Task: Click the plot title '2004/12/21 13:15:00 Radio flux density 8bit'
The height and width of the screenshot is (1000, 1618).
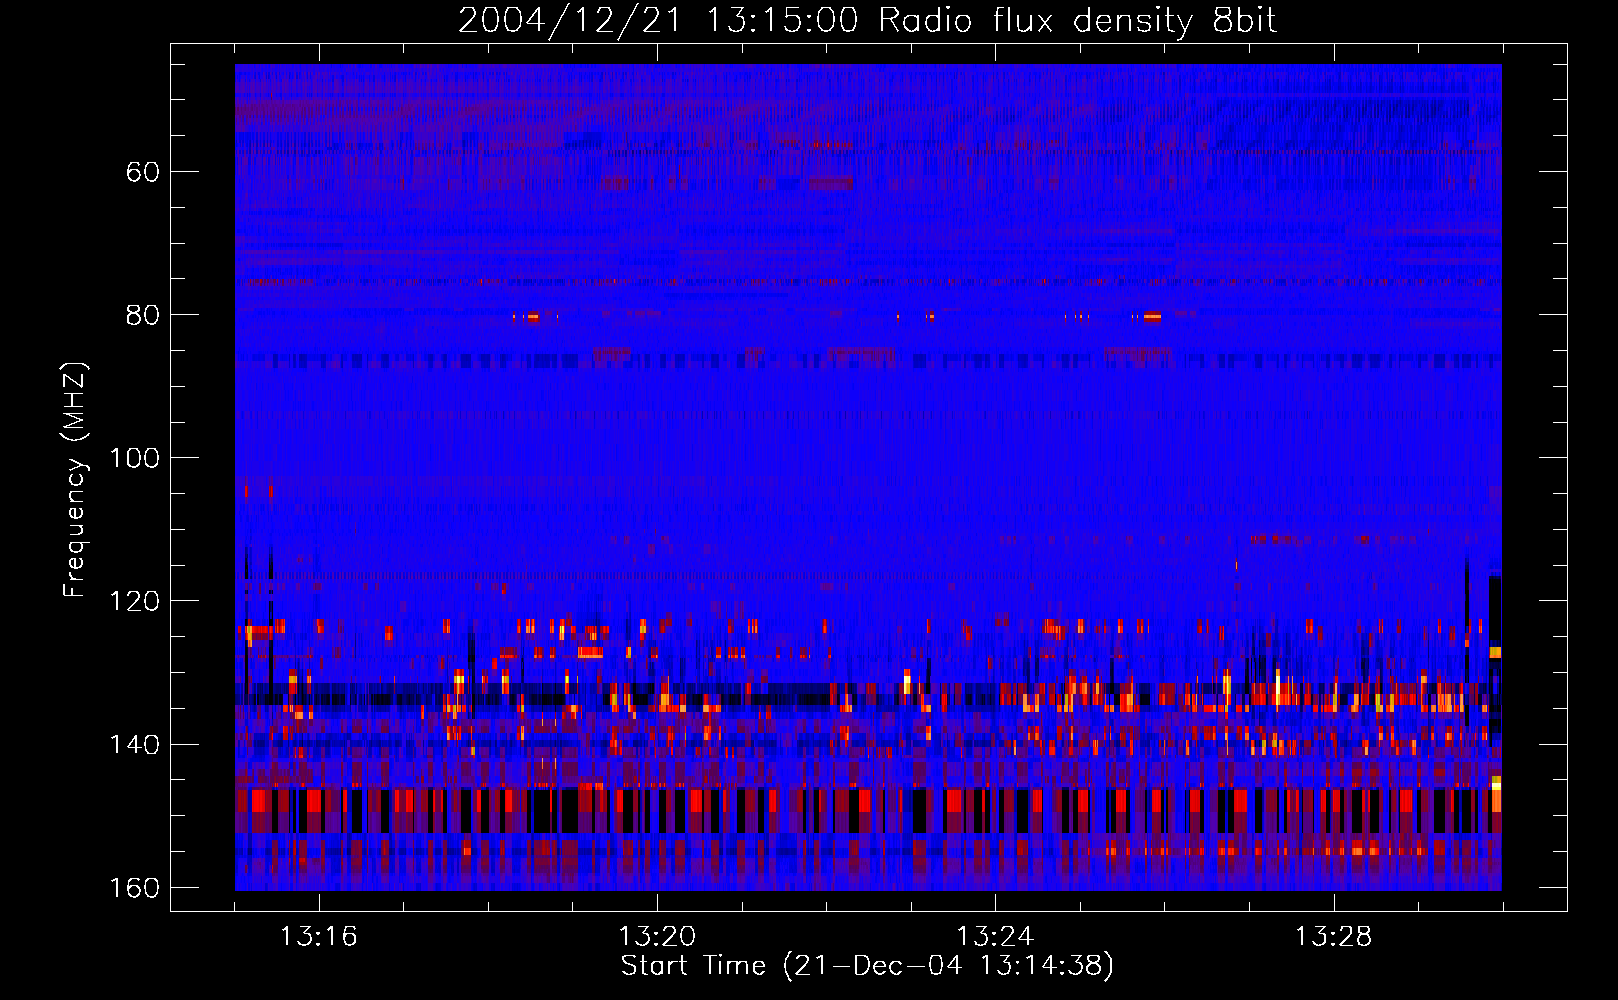Action: (867, 20)
